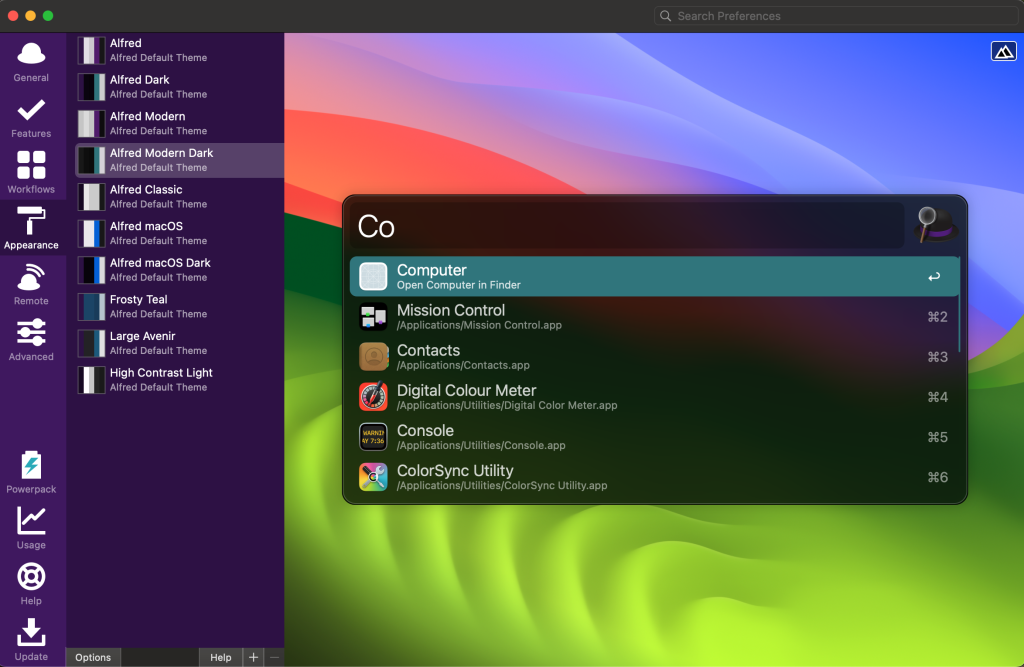The width and height of the screenshot is (1024, 667).
Task: Select the Alfred theme
Action: tap(180, 50)
